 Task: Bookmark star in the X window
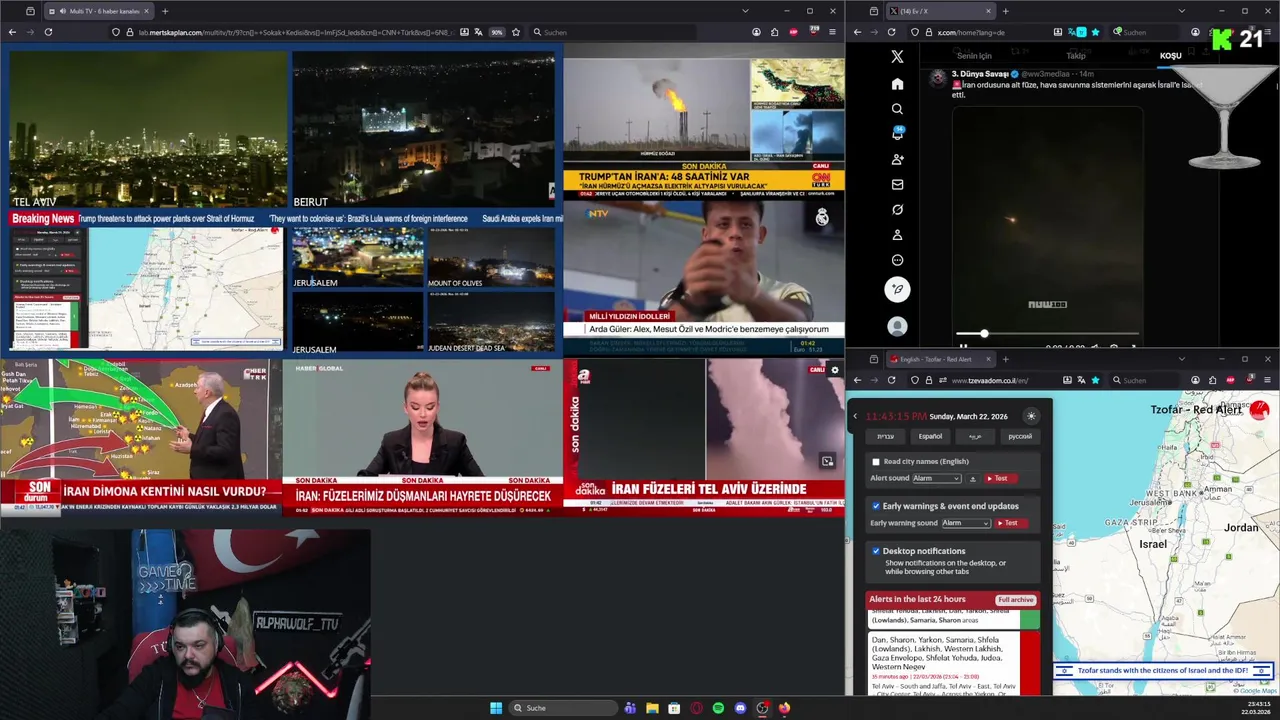pyautogui.click(x=1095, y=32)
